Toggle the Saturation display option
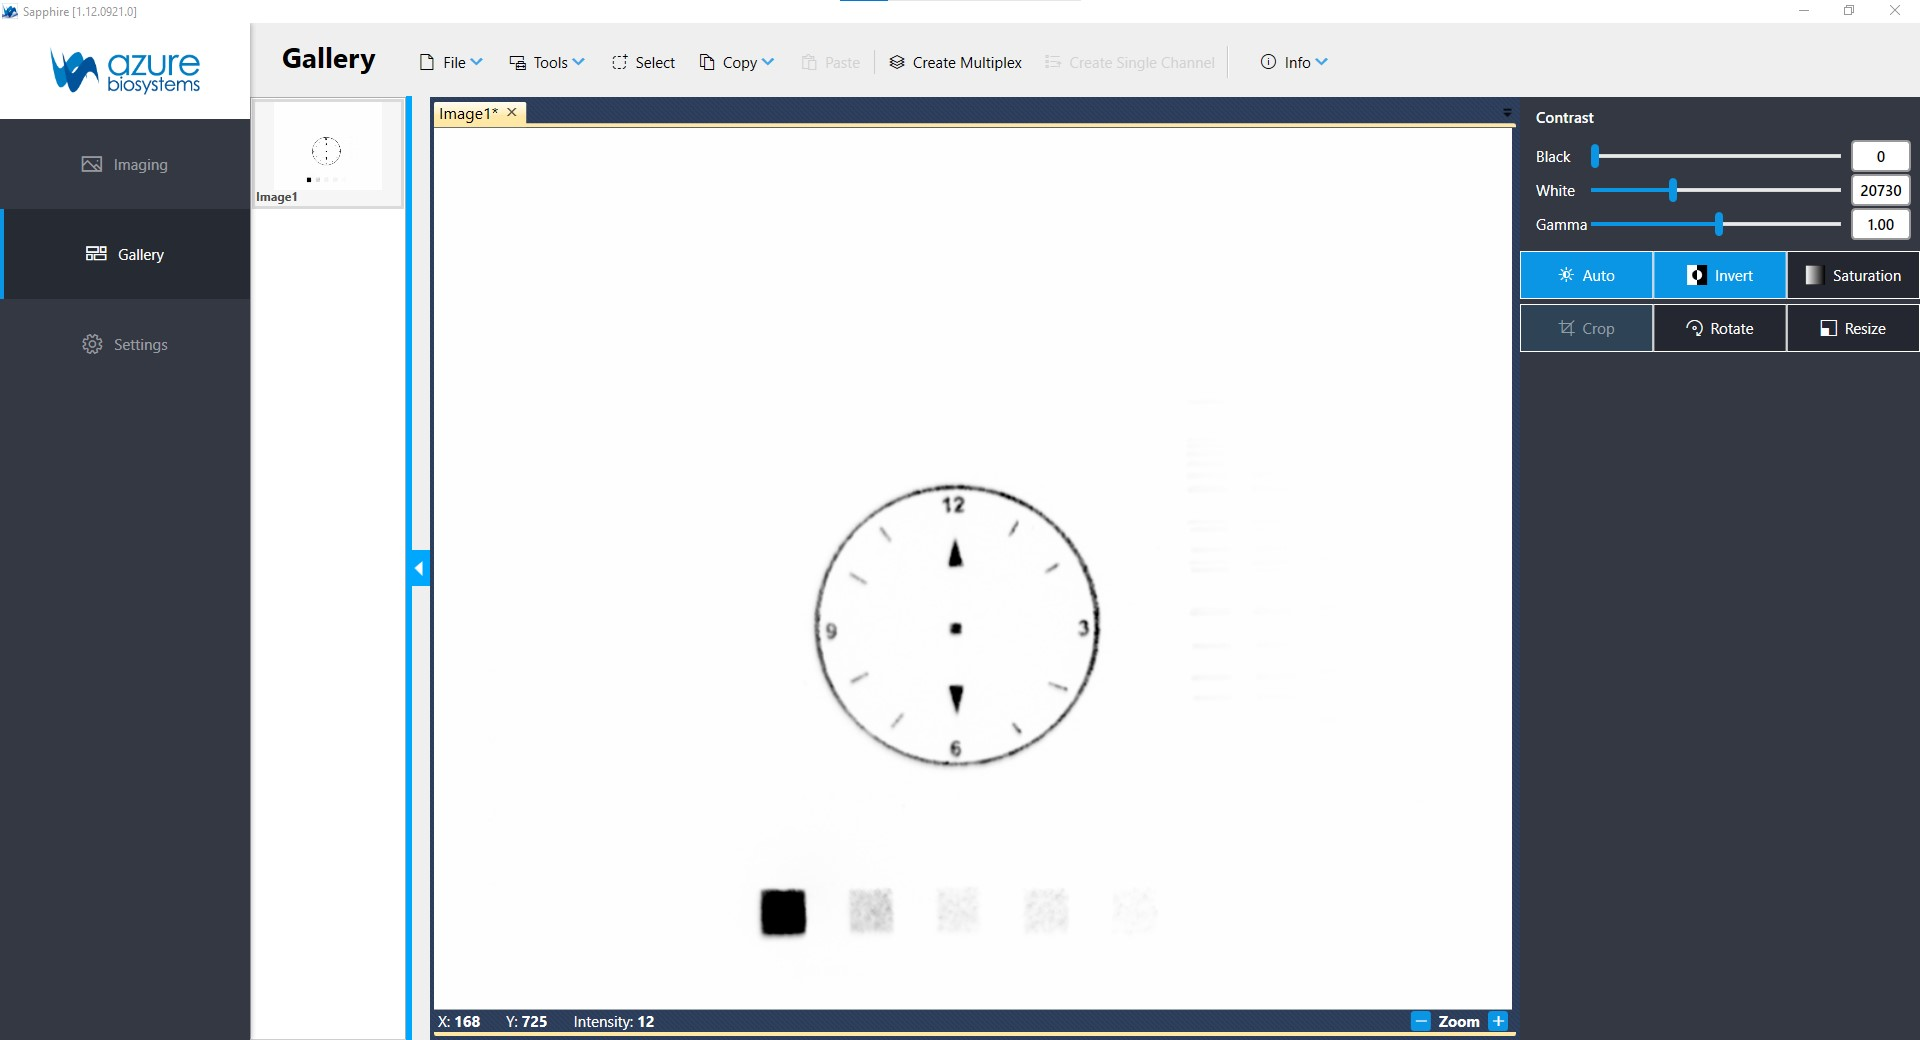The image size is (1920, 1040). coord(1852,275)
